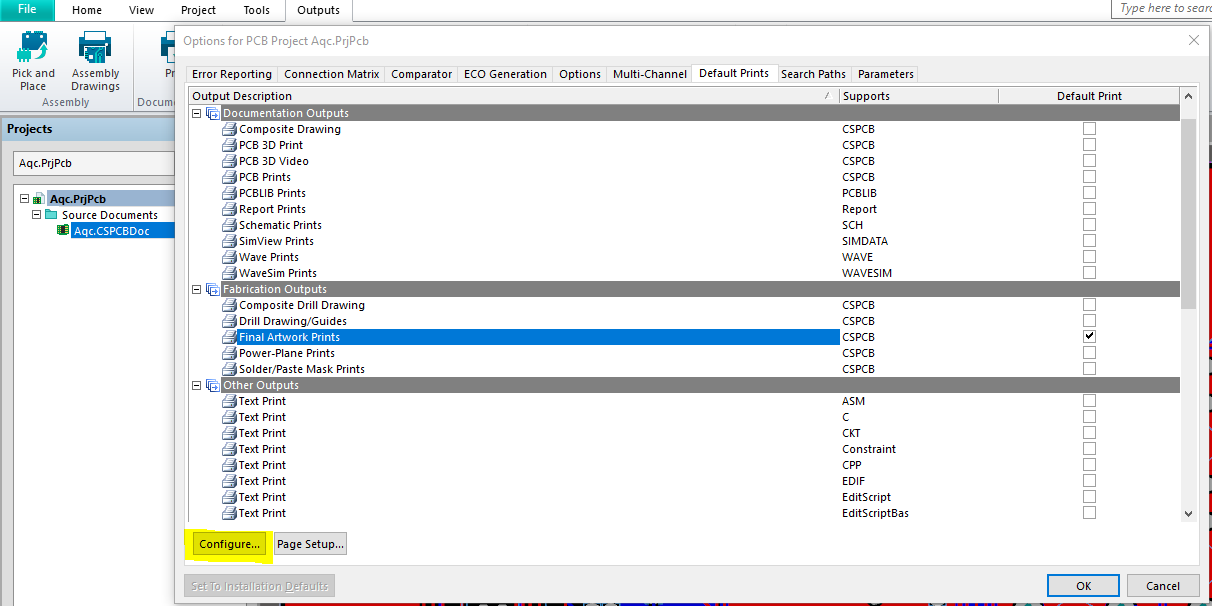This screenshot has width=1212, height=606.
Task: Click the WaveSim Prints printer icon
Action: point(230,273)
